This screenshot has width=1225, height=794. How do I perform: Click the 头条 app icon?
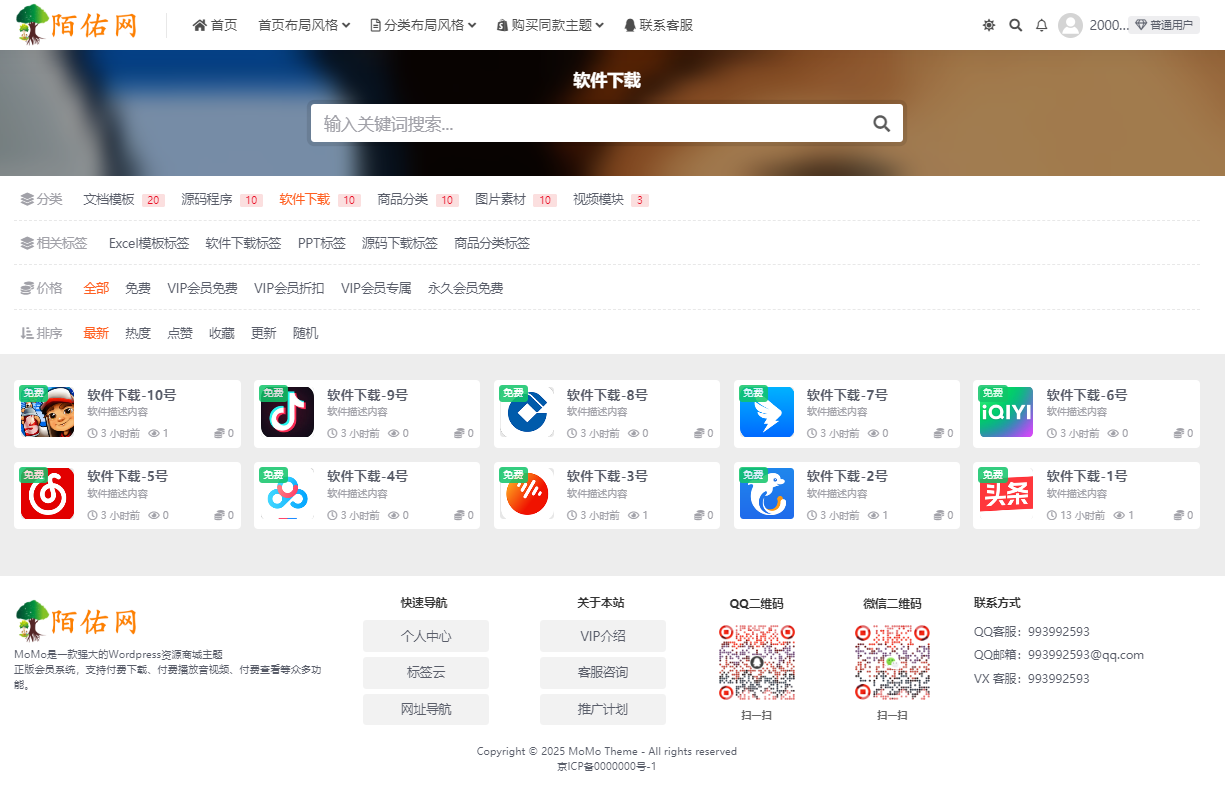click(1006, 494)
